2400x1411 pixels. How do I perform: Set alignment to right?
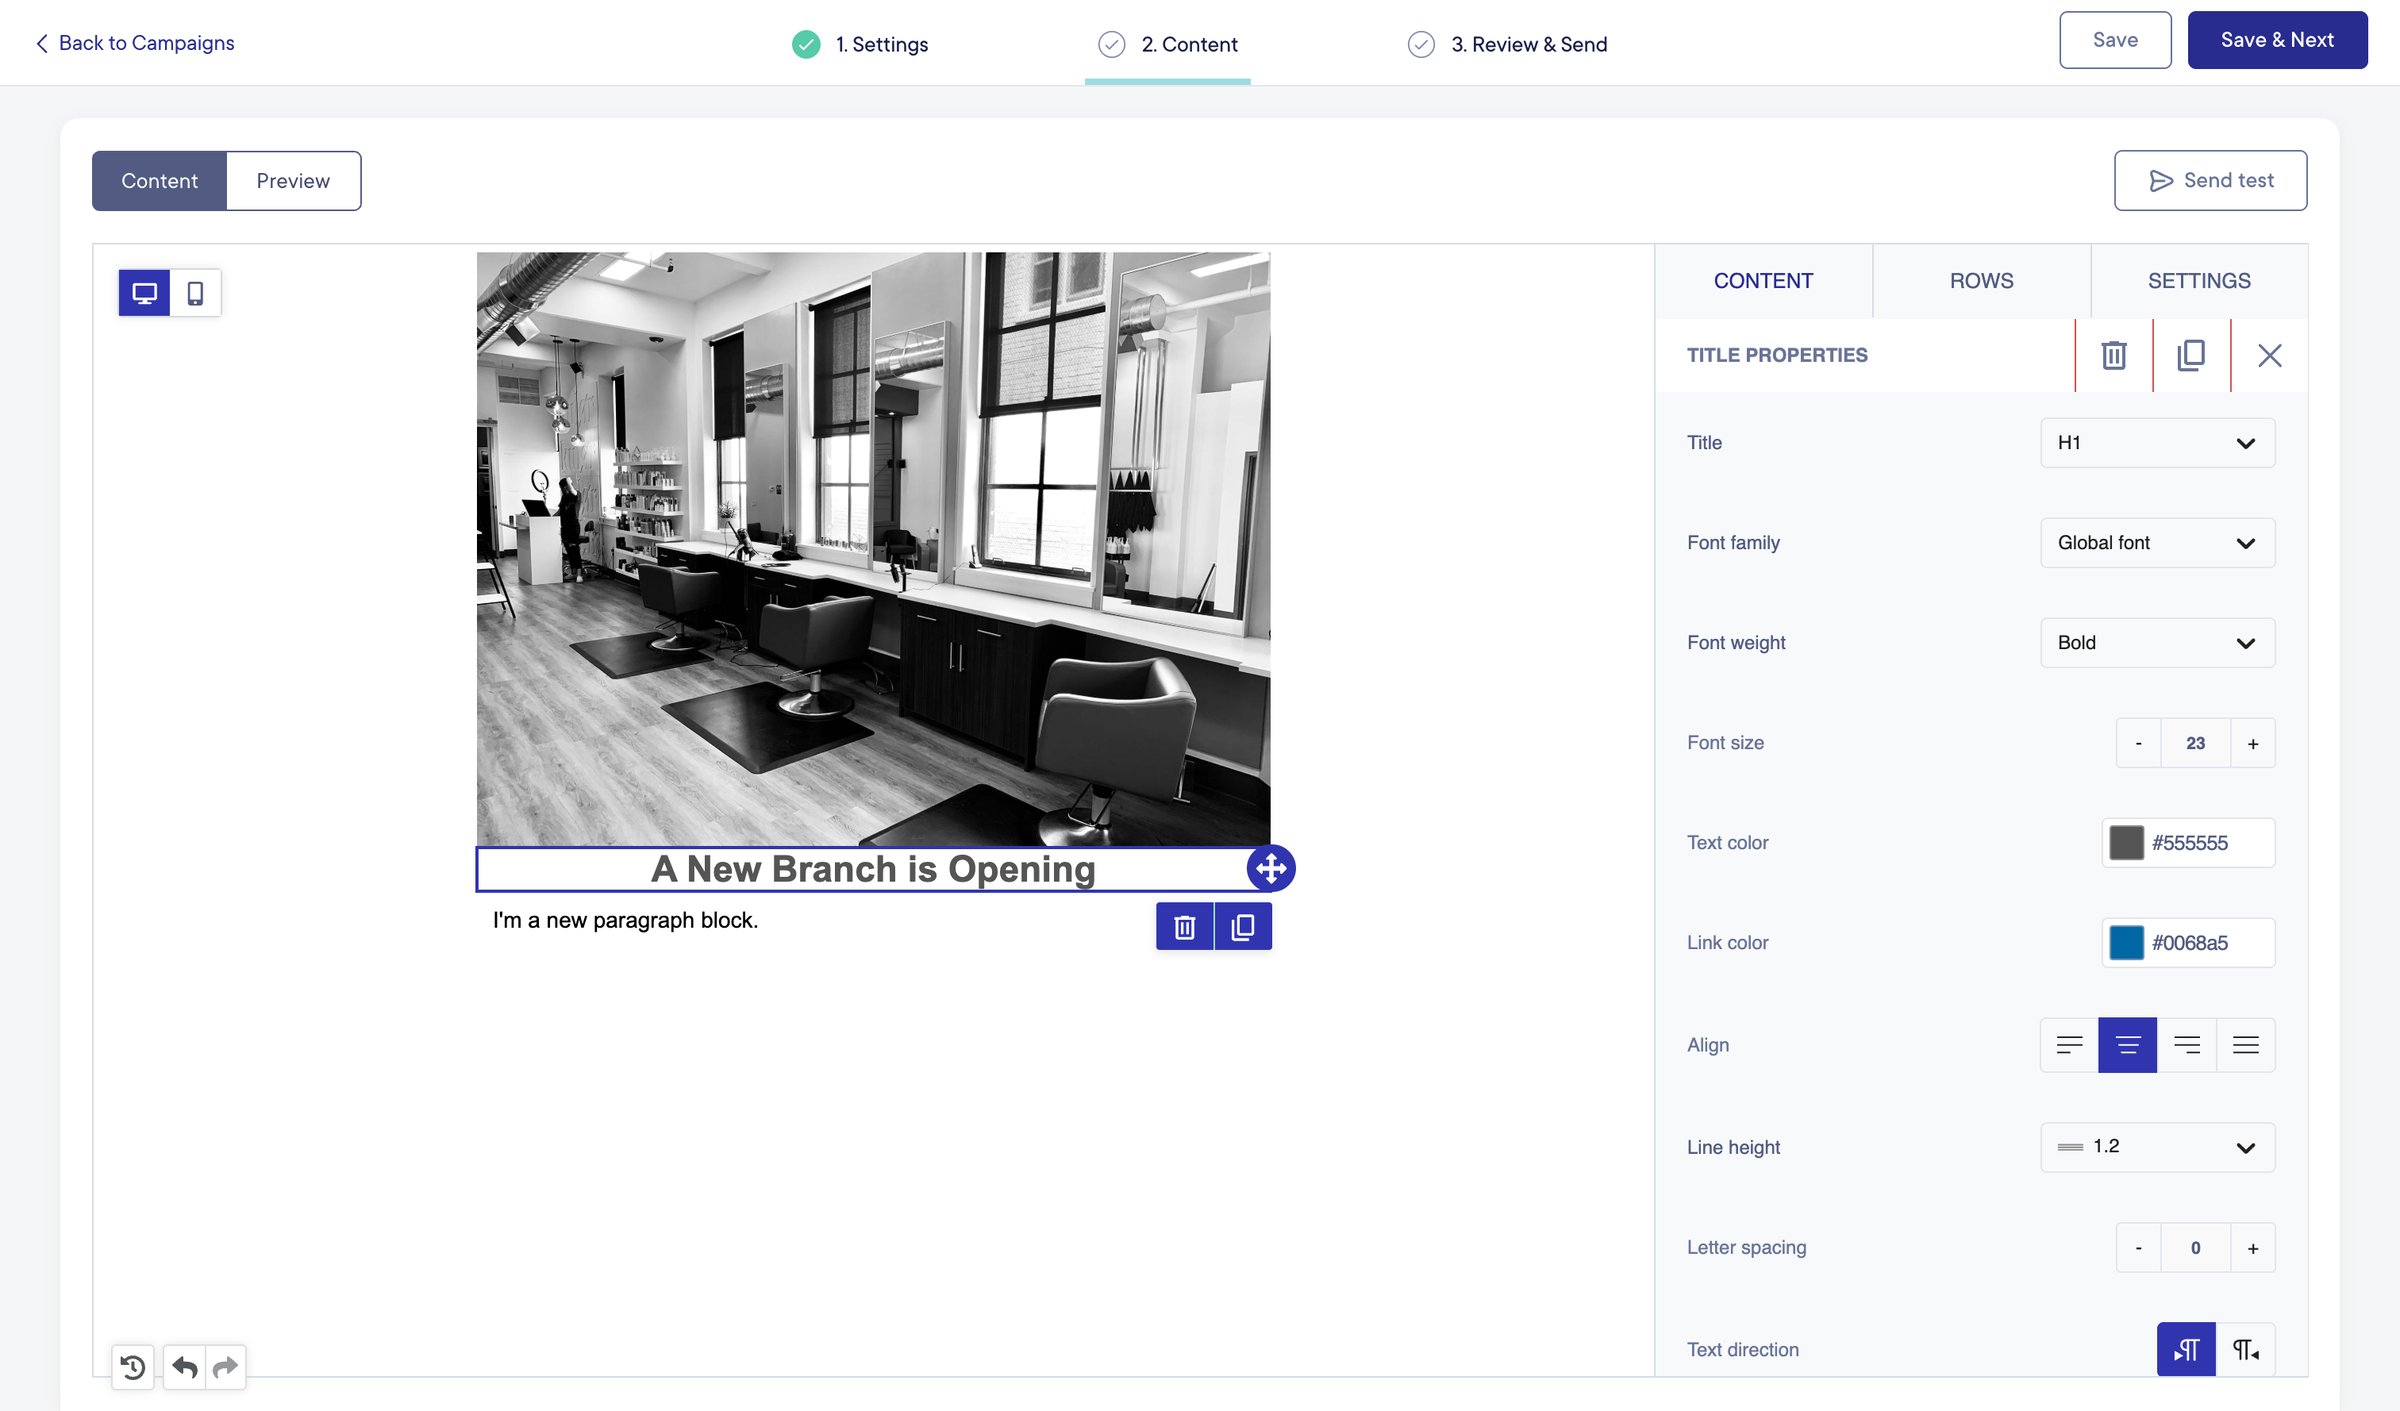[x=2187, y=1045]
